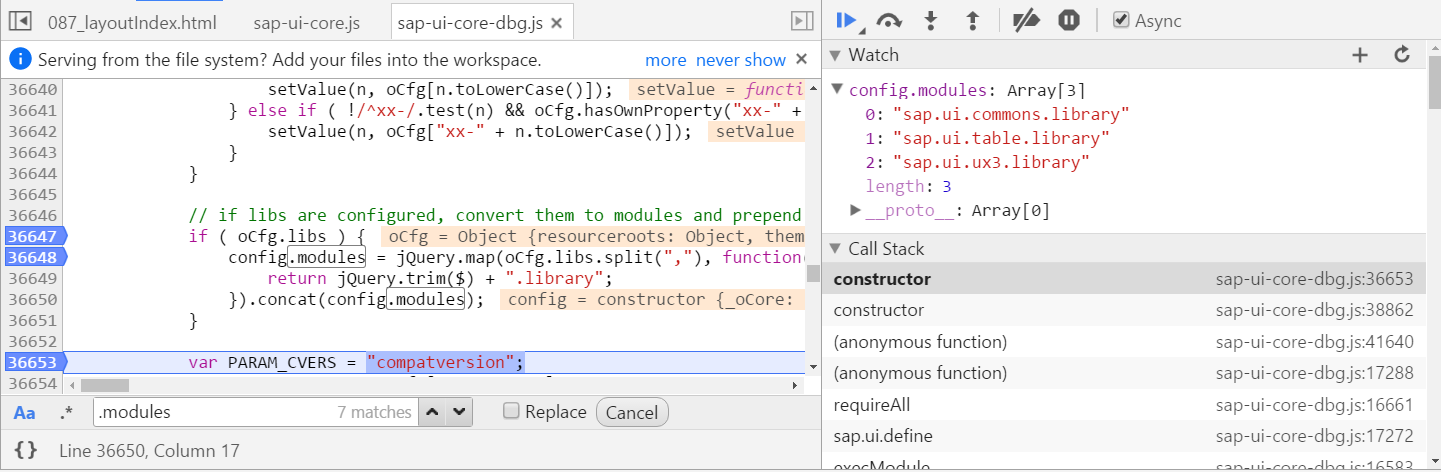
Task: Resume script execution with the play button
Action: pyautogui.click(x=846, y=20)
